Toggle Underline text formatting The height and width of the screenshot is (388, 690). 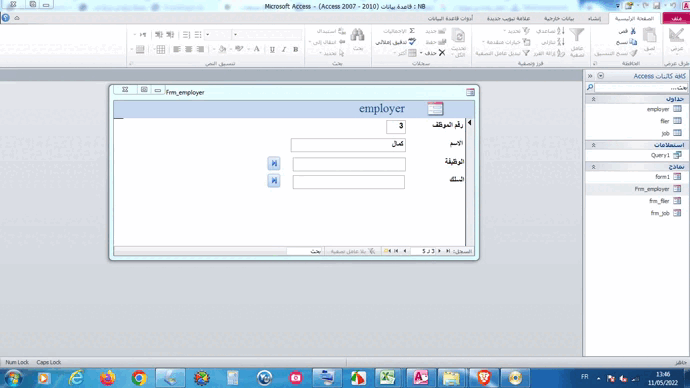(272, 50)
